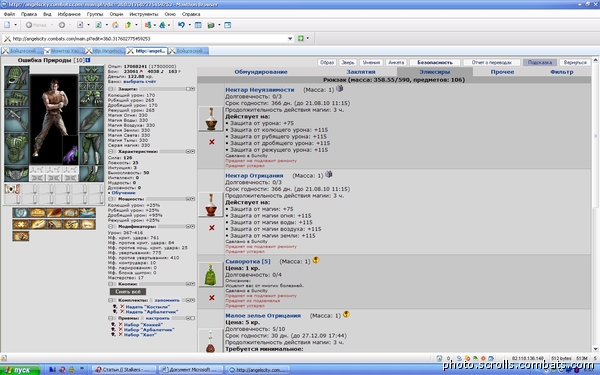Click the purple pet animal icon
The image size is (600, 375).
pos(70,153)
